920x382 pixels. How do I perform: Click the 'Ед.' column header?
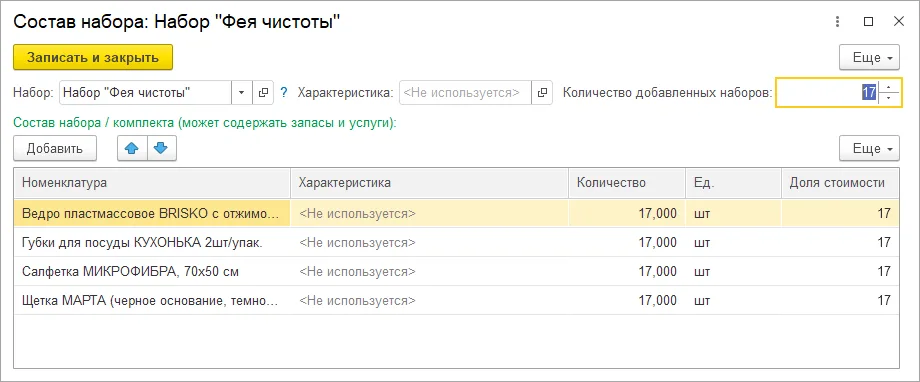pyautogui.click(x=733, y=182)
